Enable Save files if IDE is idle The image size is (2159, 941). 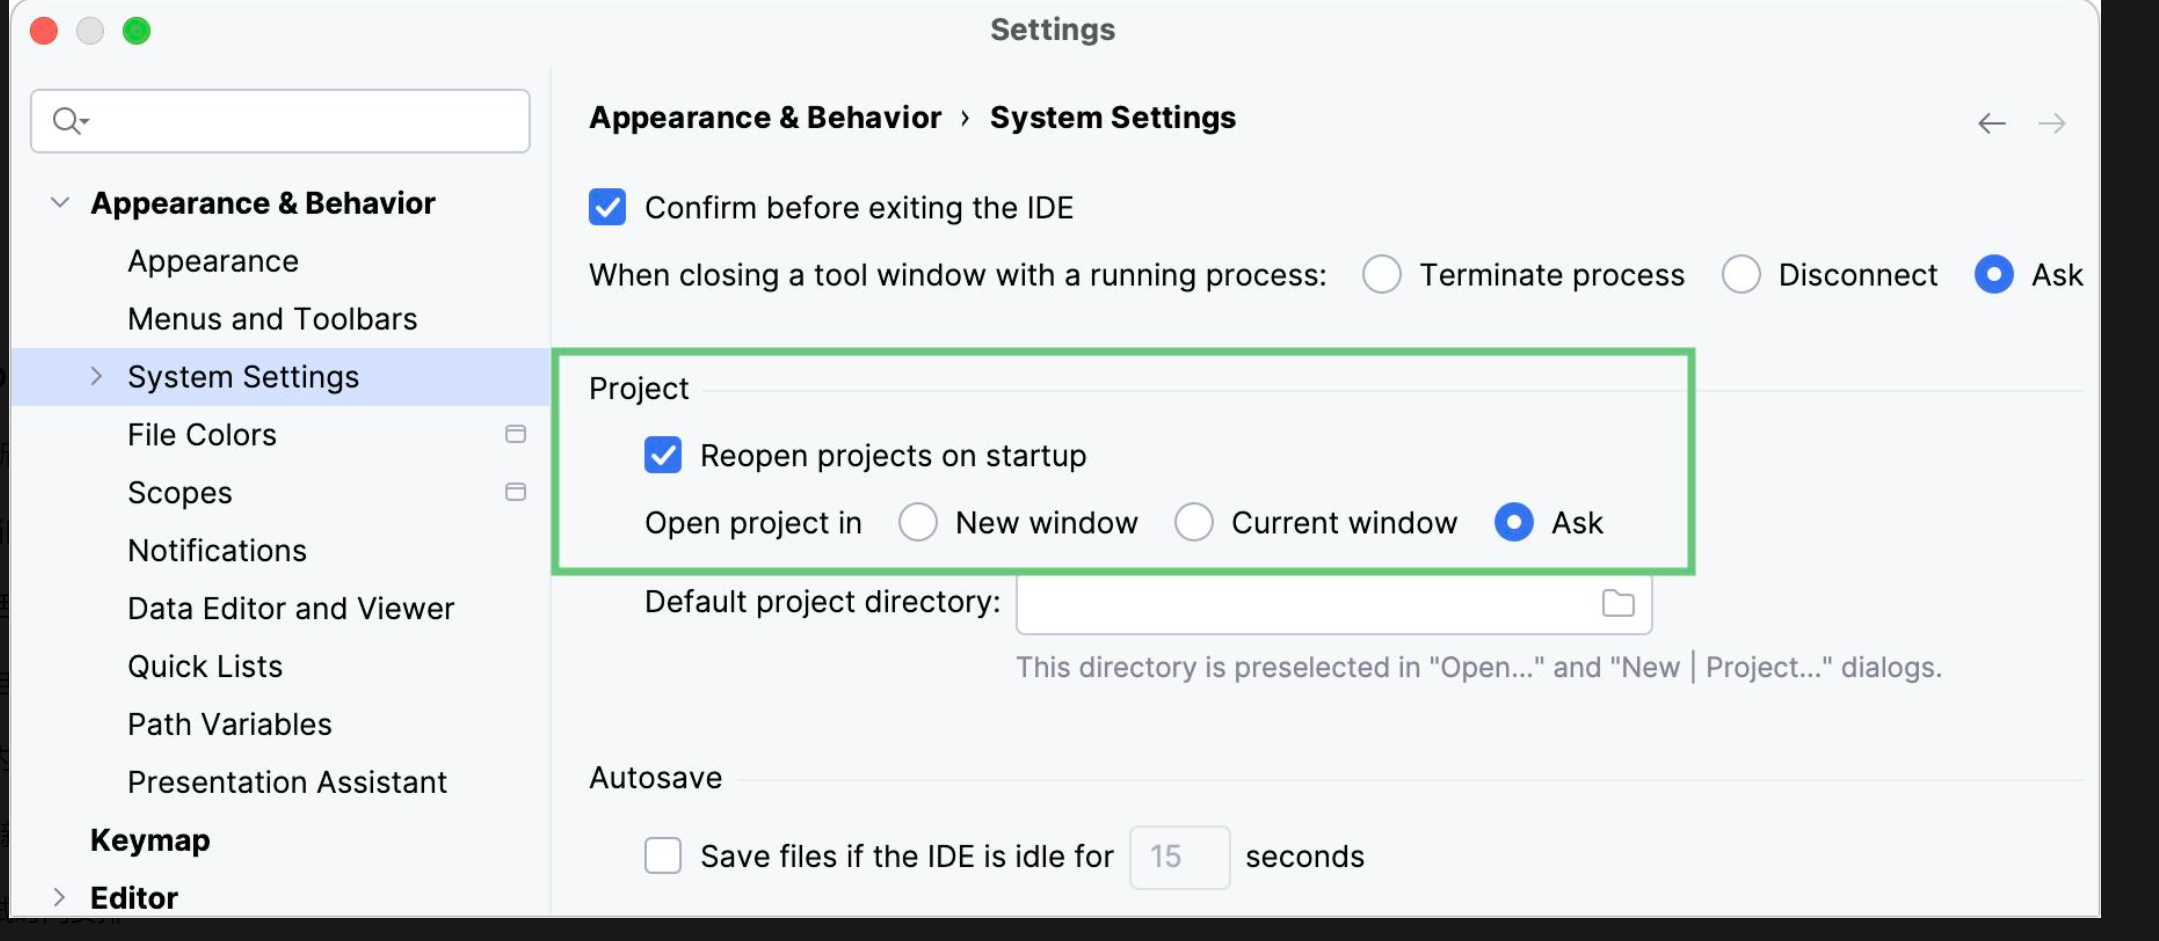pos(663,856)
